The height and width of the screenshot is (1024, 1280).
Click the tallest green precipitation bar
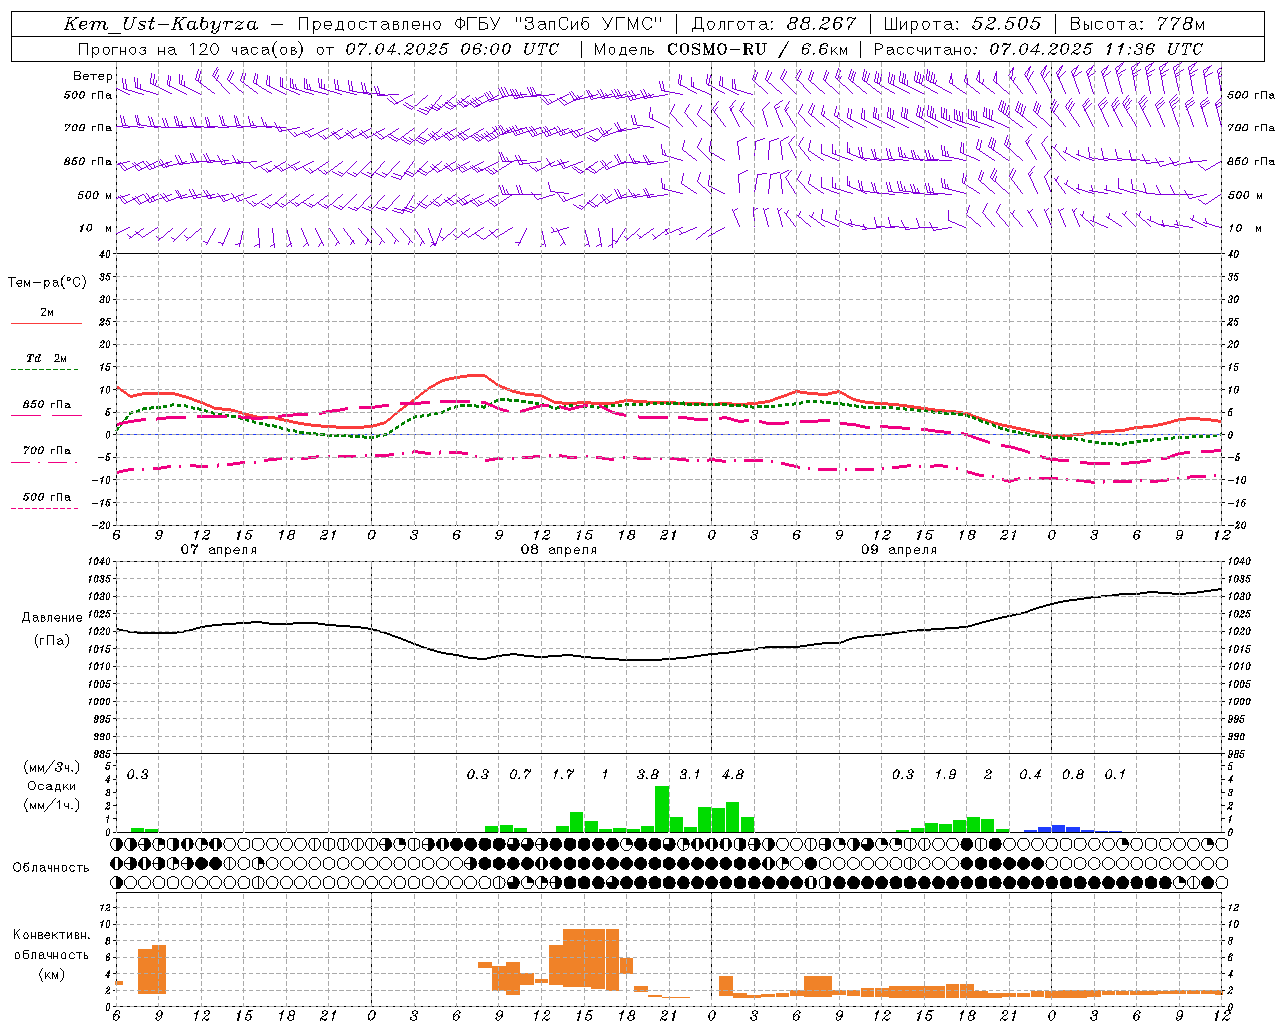click(x=662, y=809)
